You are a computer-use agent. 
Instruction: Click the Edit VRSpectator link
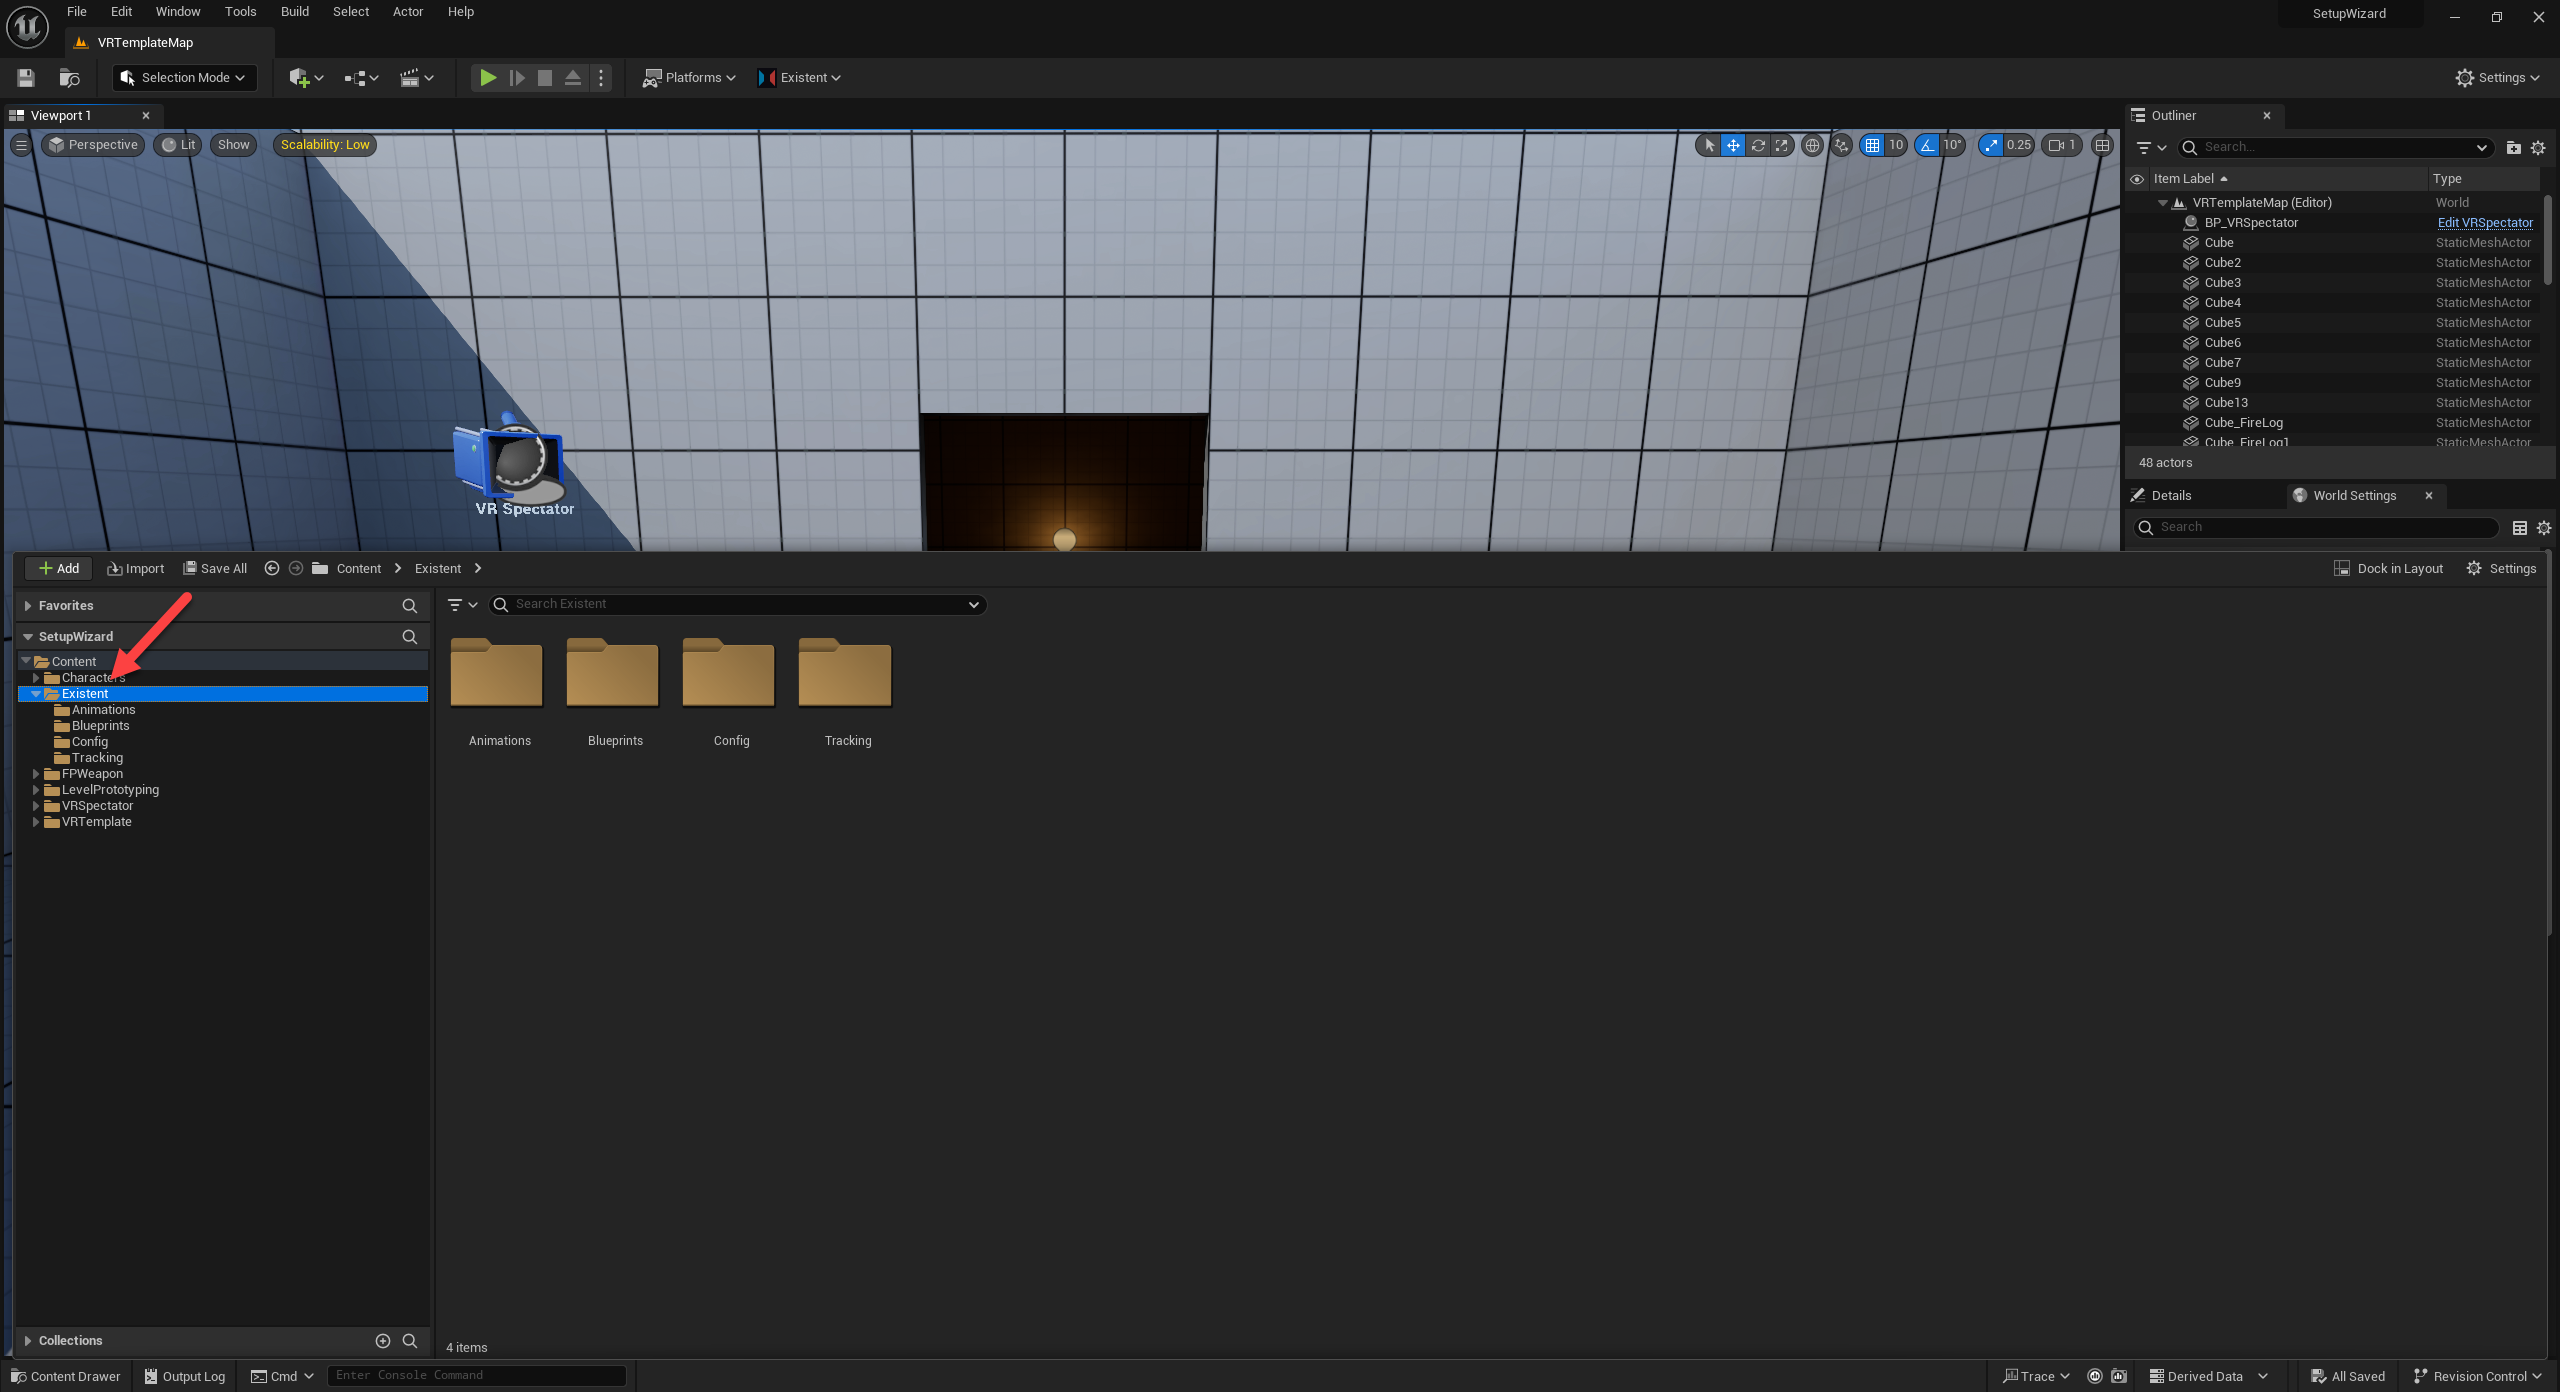coord(2484,222)
